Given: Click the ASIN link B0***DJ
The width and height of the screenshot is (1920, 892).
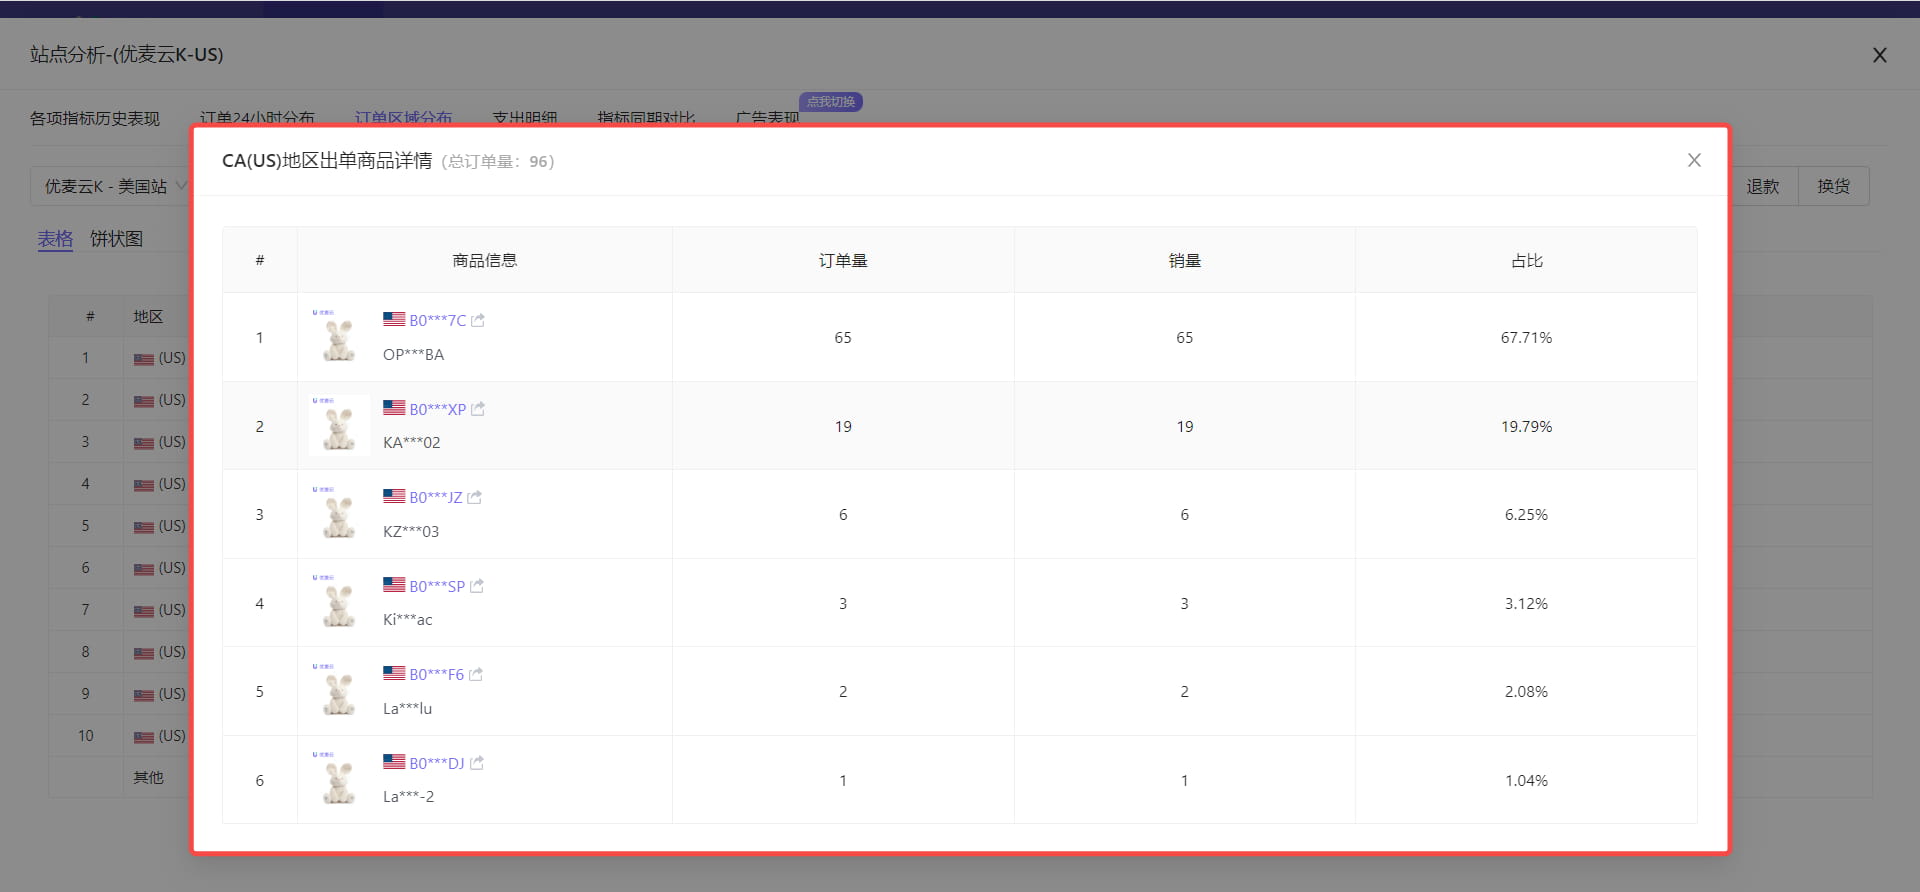Looking at the screenshot, I should coord(437,763).
